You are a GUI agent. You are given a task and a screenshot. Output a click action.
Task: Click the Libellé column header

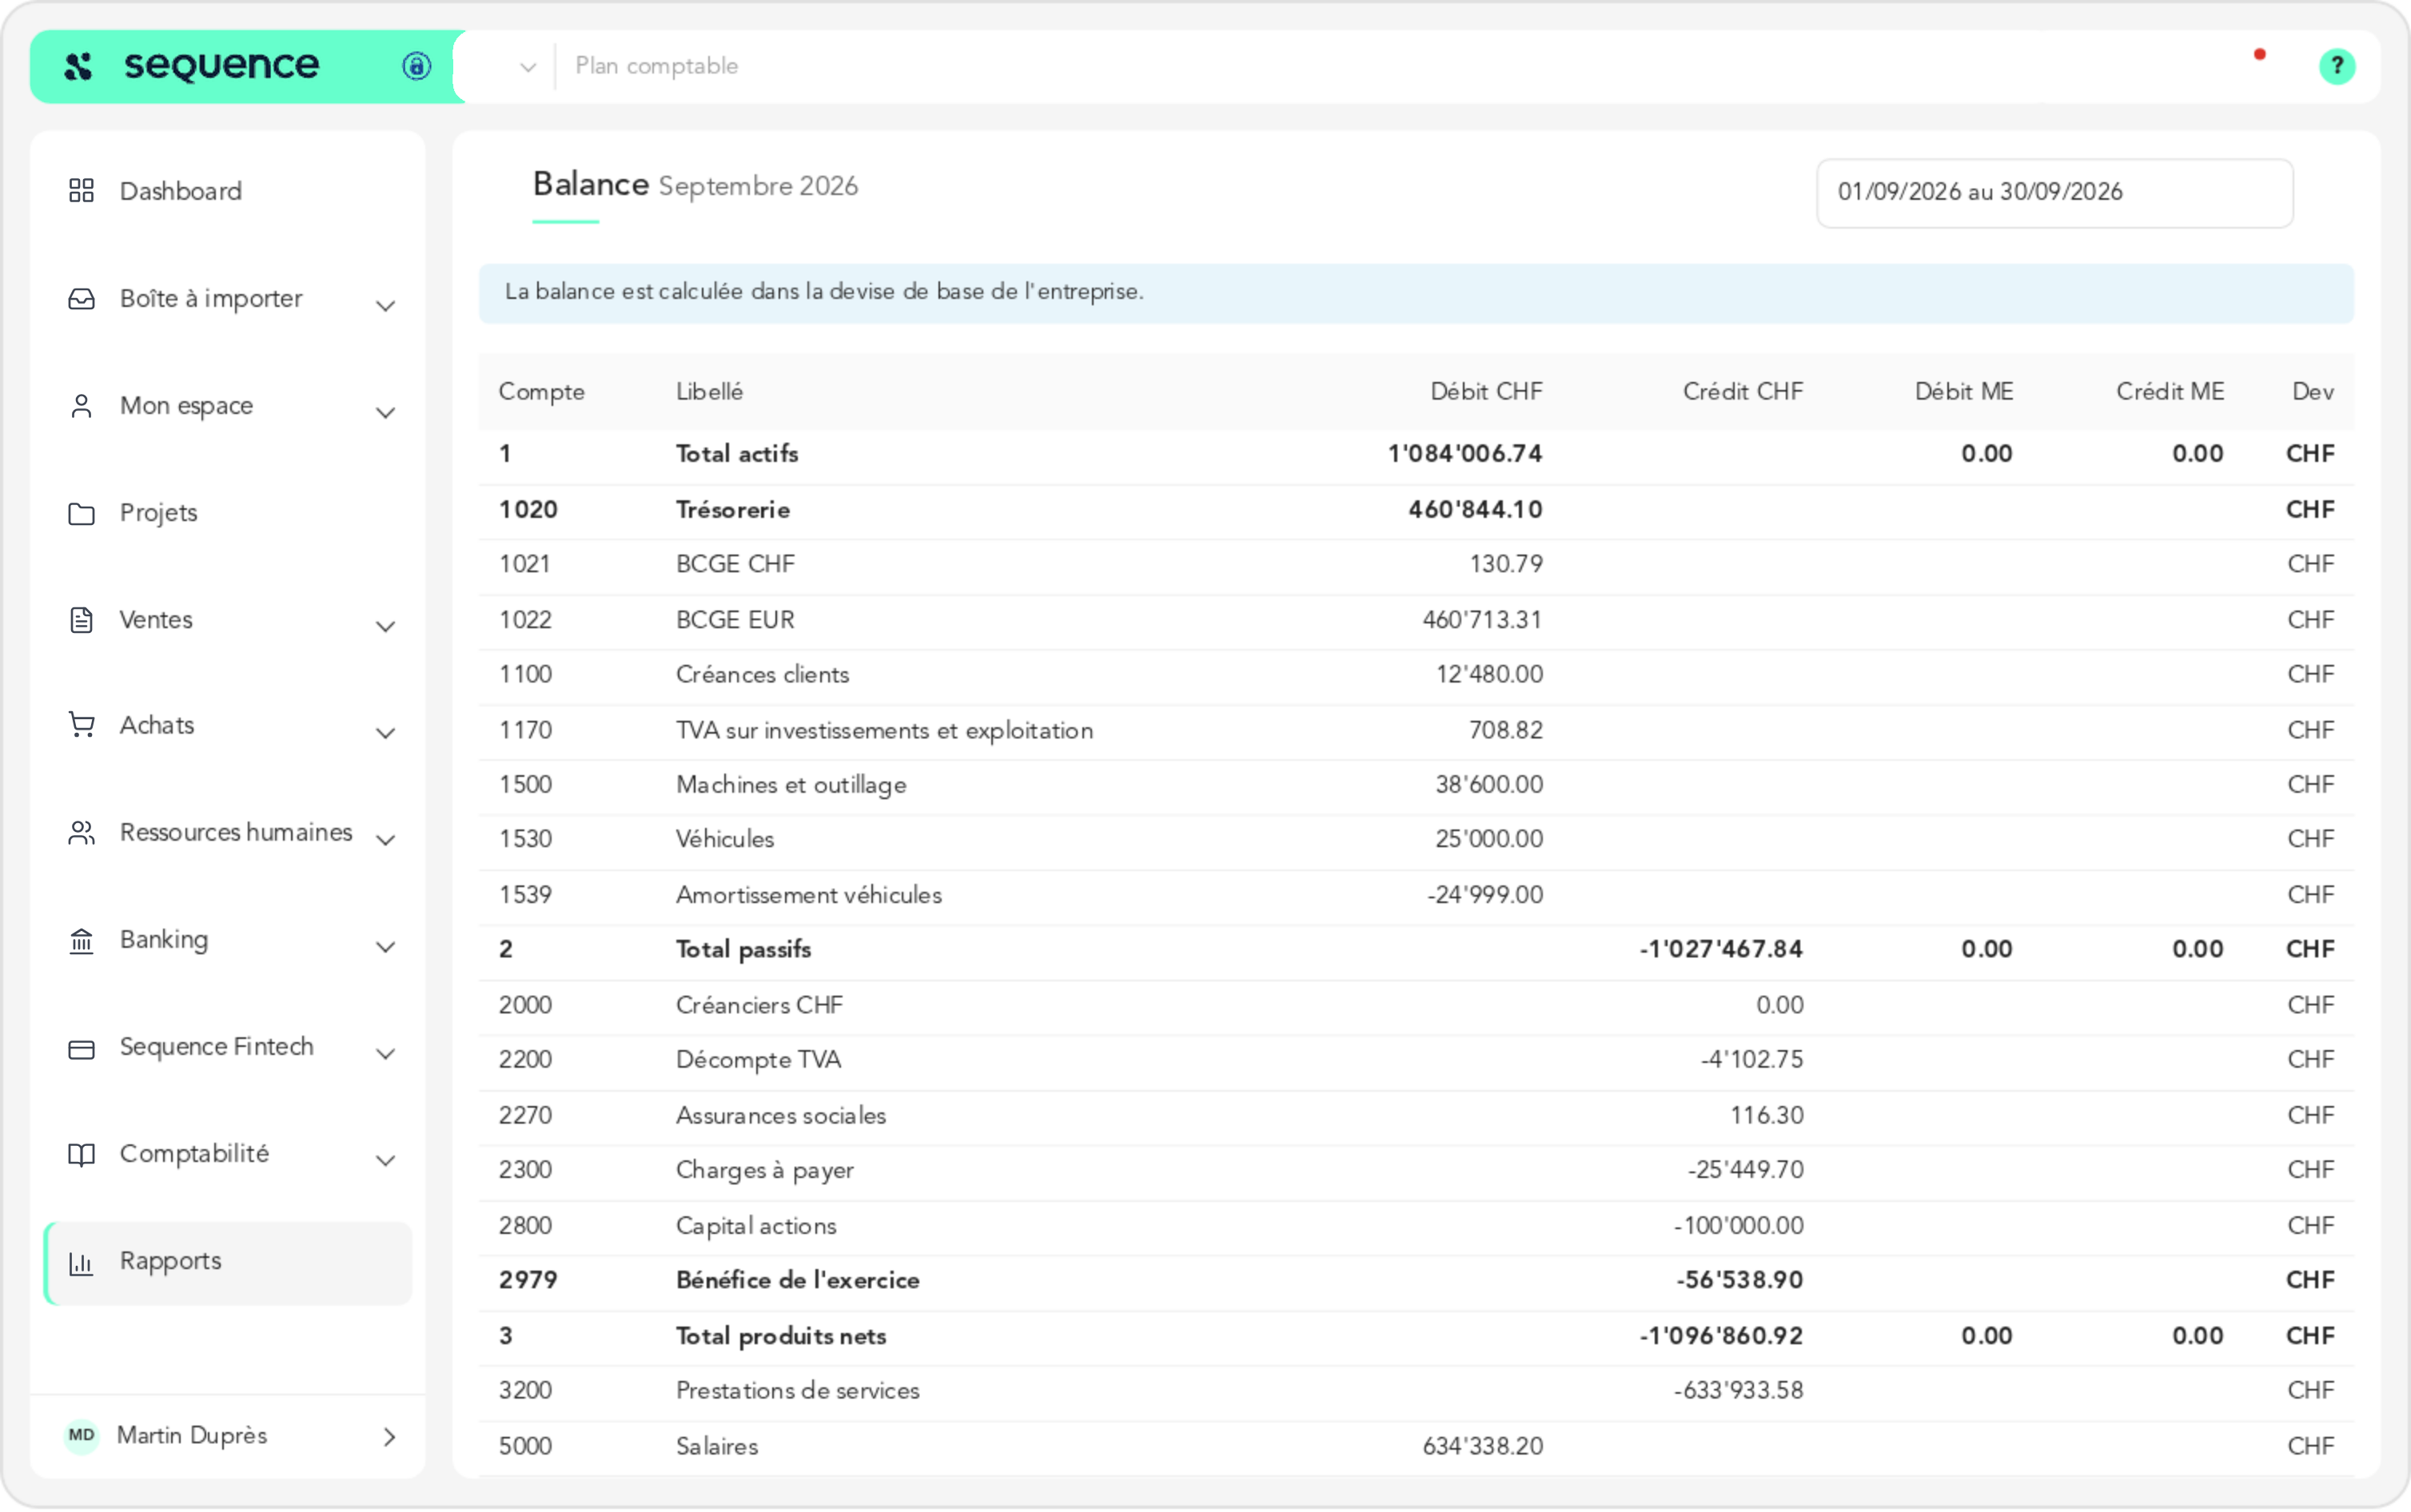tap(709, 391)
